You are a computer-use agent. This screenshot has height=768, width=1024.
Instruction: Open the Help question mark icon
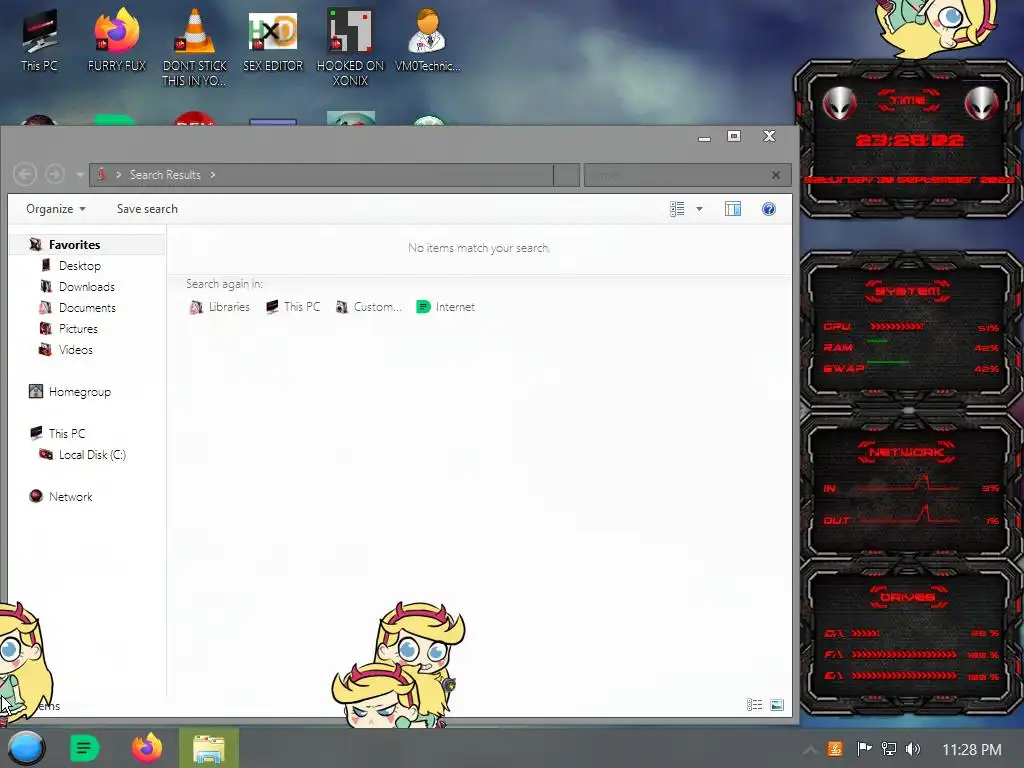coord(769,209)
